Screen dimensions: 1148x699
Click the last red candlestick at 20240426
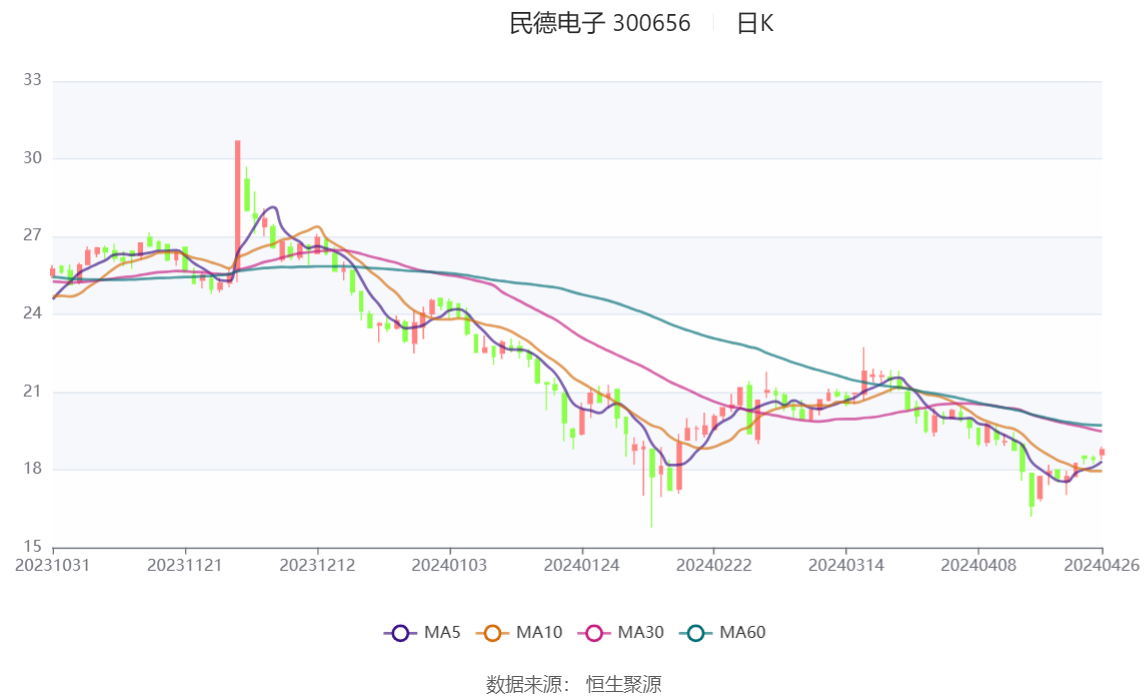click(1102, 452)
